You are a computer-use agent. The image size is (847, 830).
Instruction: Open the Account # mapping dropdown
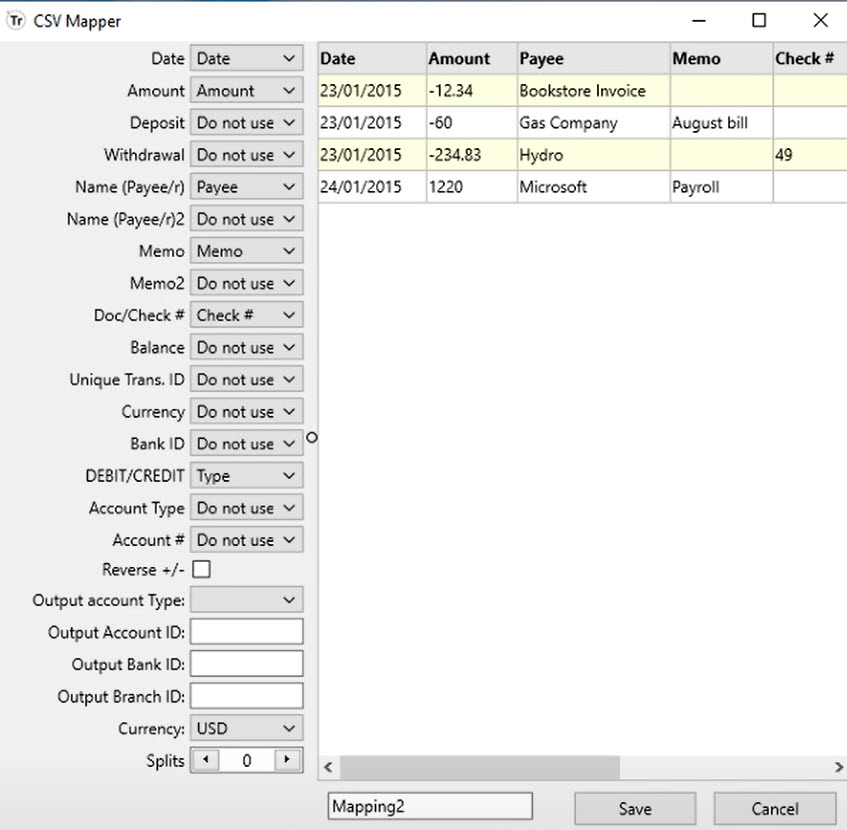point(246,540)
